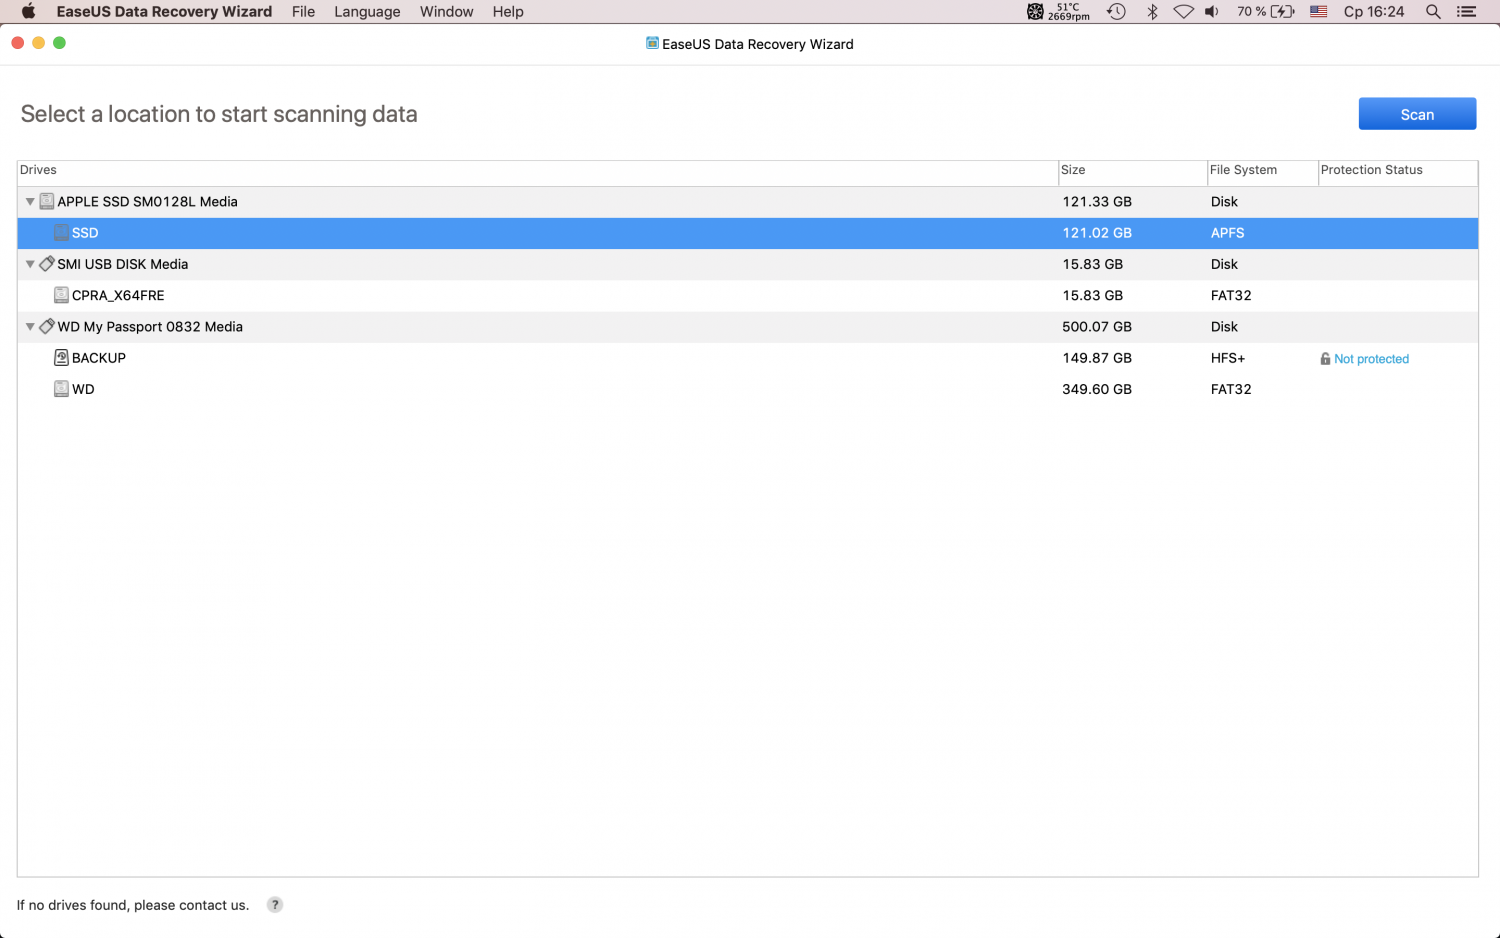
Task: Click the clock showing 16:24
Action: click(1374, 12)
